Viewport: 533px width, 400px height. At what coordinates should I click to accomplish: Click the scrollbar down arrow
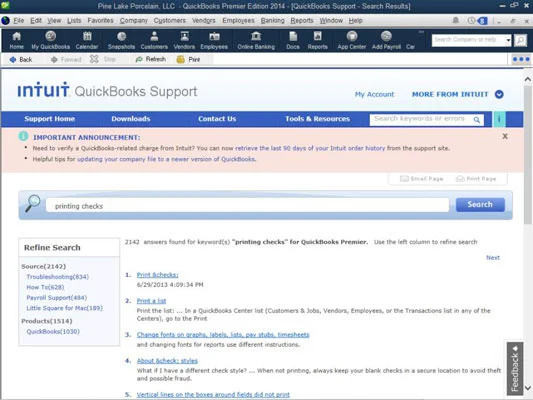point(528,388)
